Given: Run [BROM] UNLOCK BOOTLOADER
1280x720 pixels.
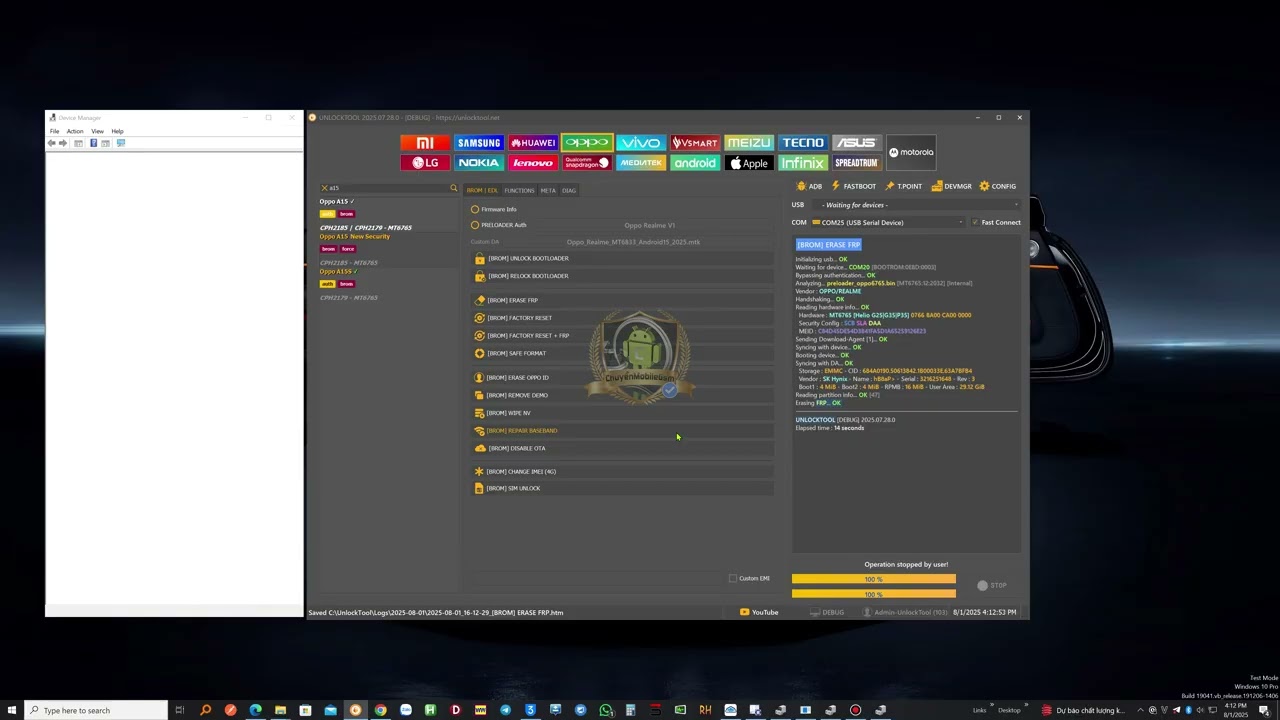Looking at the screenshot, I should pyautogui.click(x=622, y=258).
